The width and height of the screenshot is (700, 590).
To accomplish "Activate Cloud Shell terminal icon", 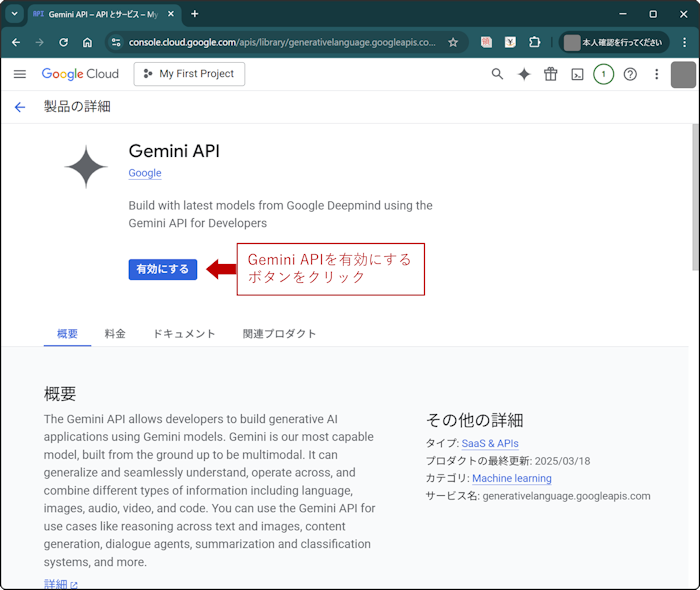I will tap(577, 74).
